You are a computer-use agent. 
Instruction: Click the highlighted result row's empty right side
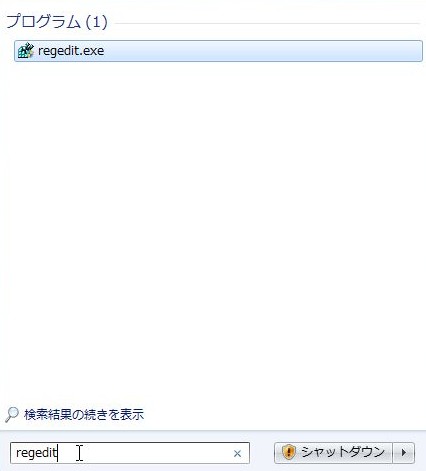[263, 51]
